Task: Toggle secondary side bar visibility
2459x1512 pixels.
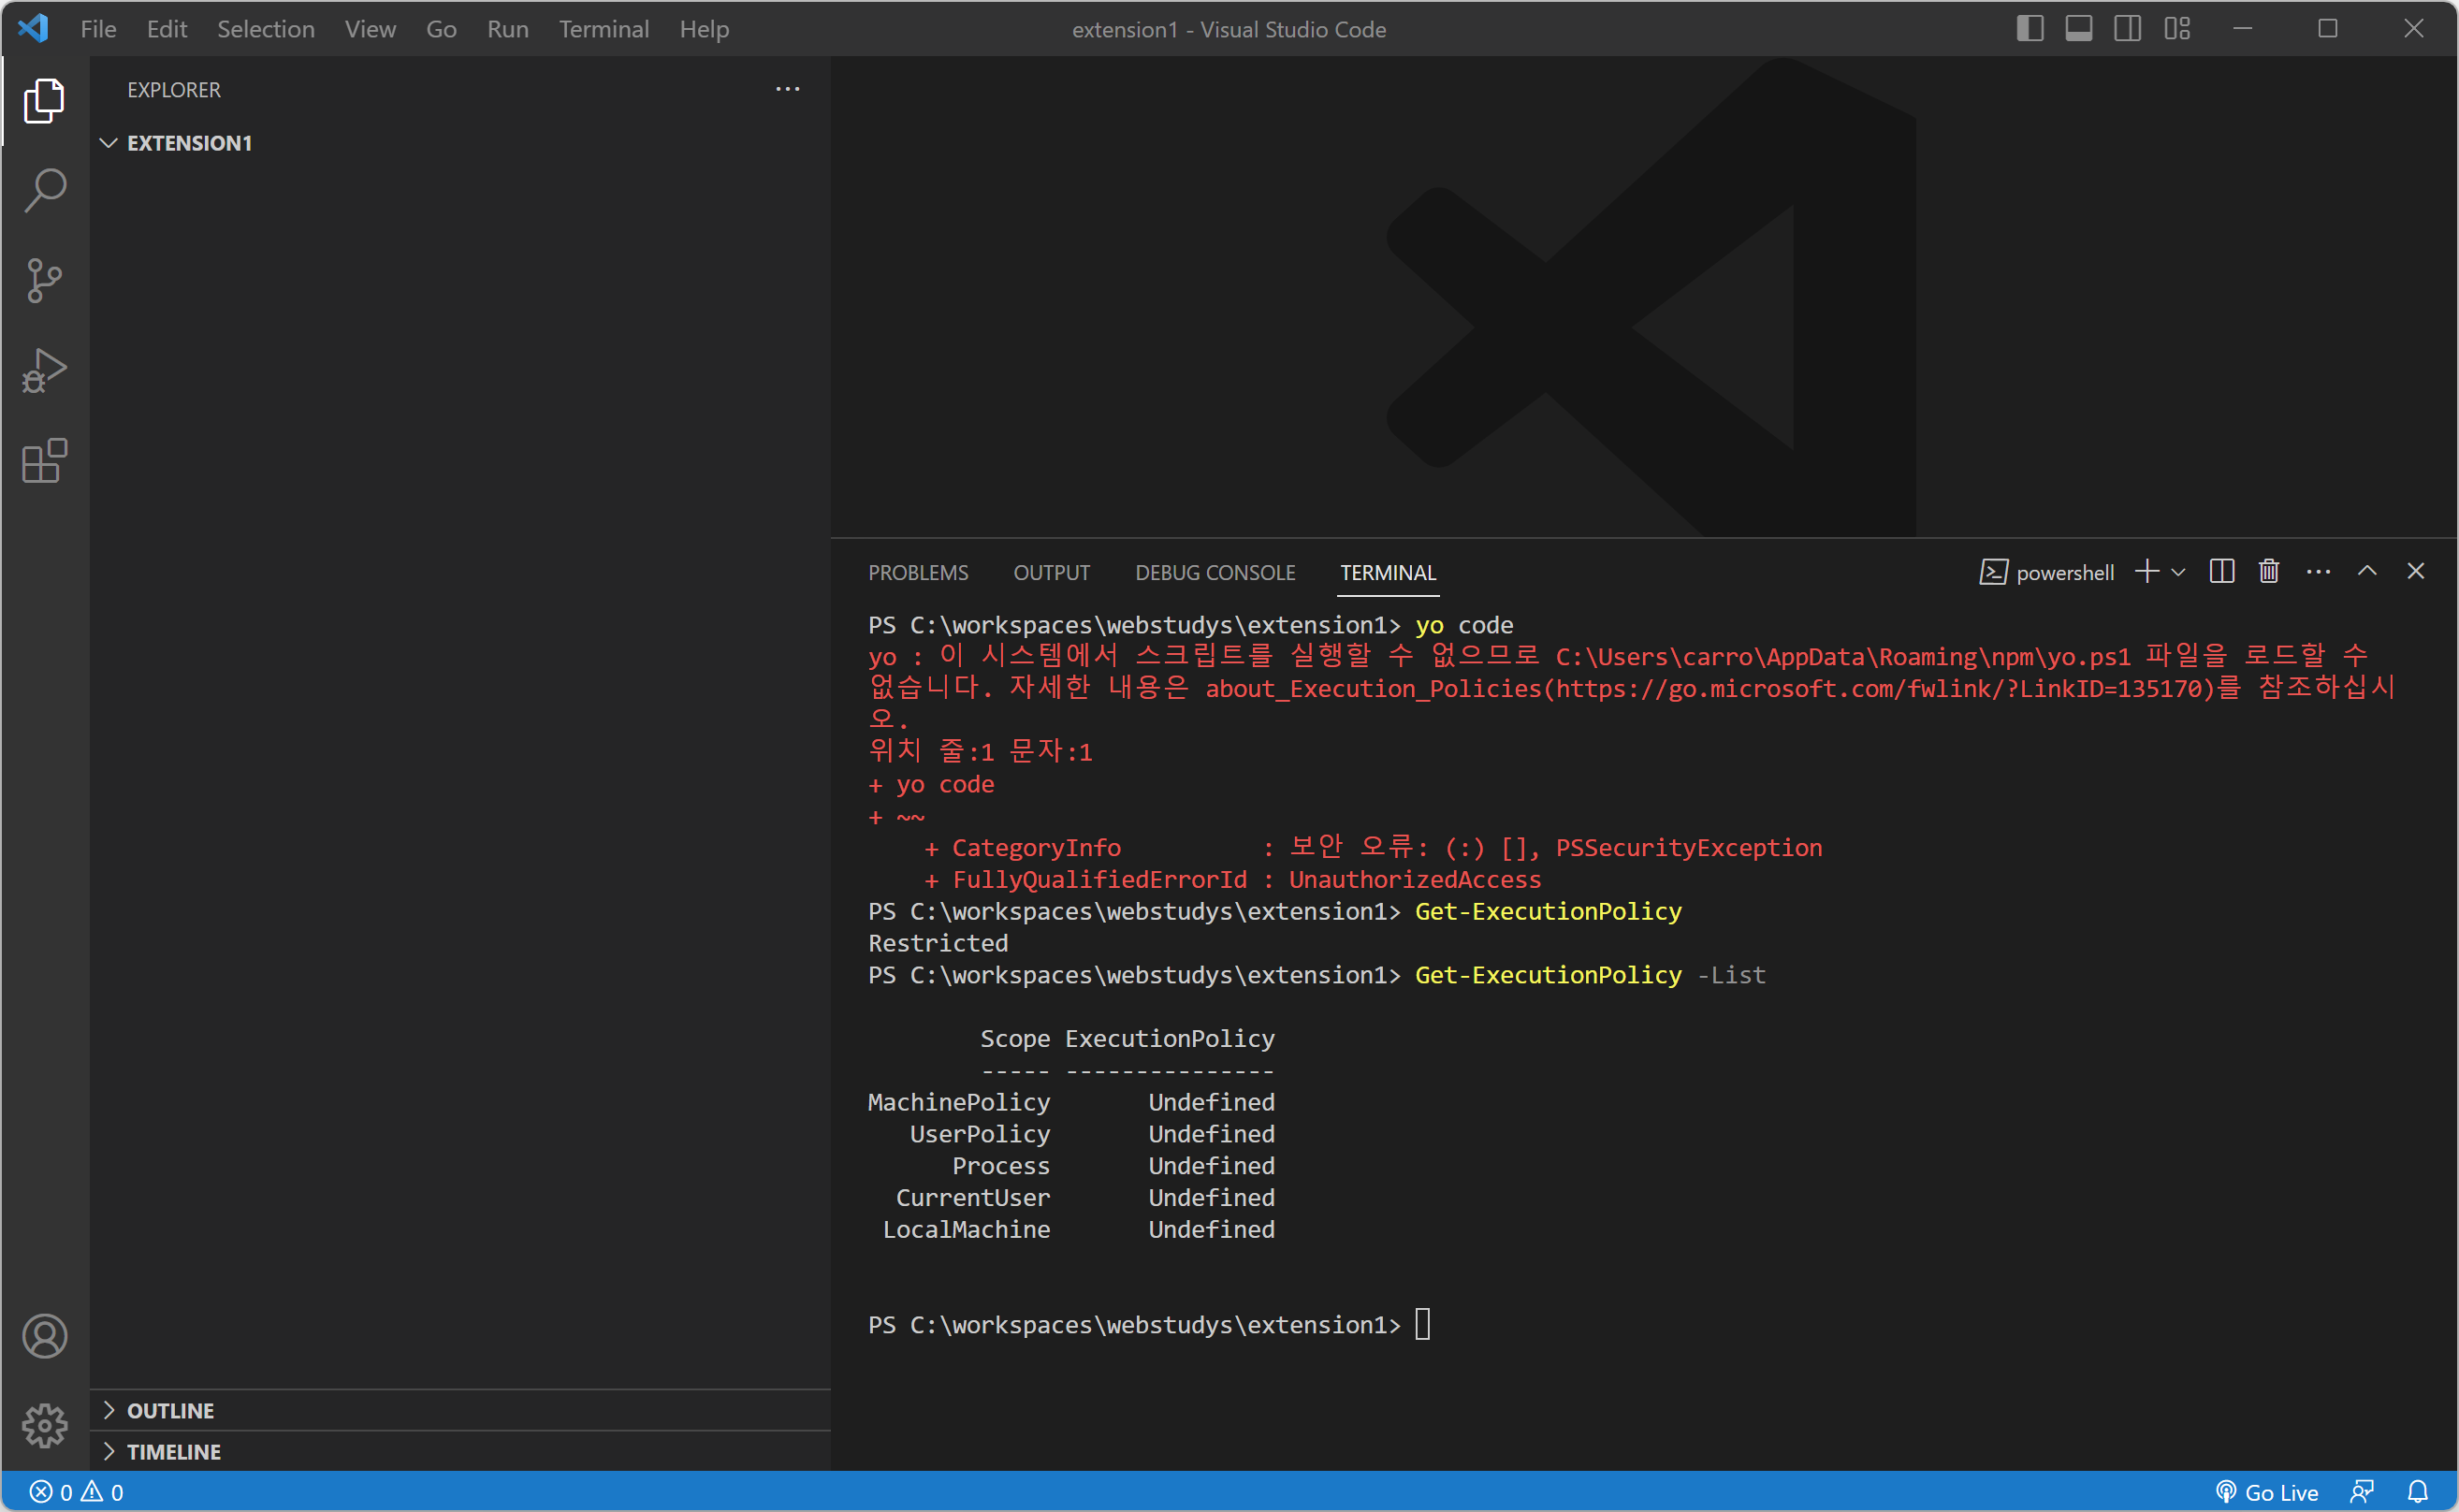Action: click(x=2127, y=29)
